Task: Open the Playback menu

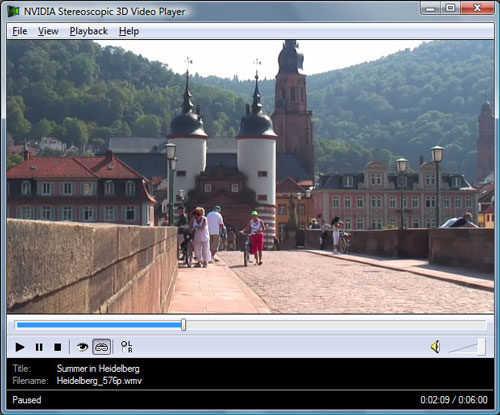Action: tap(88, 31)
